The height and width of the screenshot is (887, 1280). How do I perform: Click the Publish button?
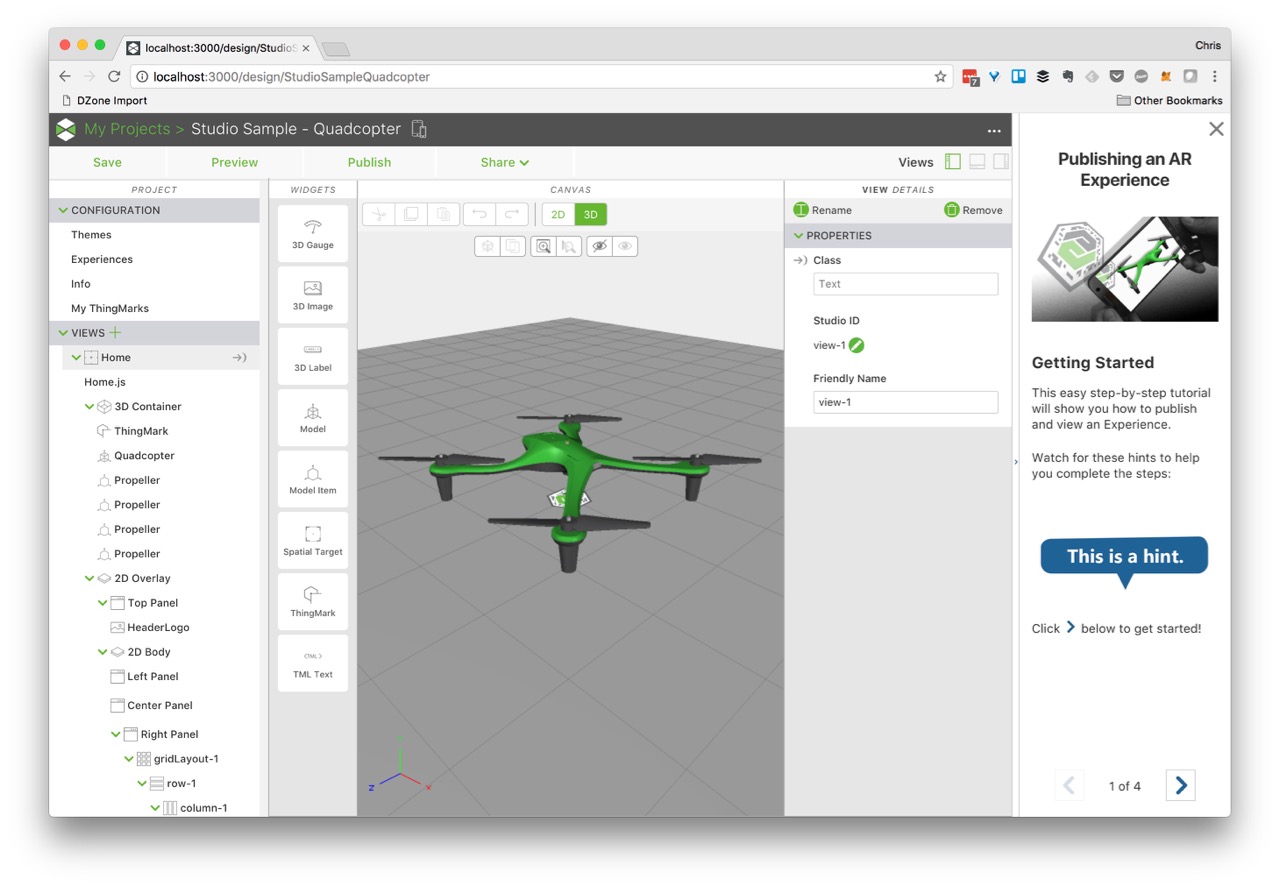pyautogui.click(x=369, y=162)
